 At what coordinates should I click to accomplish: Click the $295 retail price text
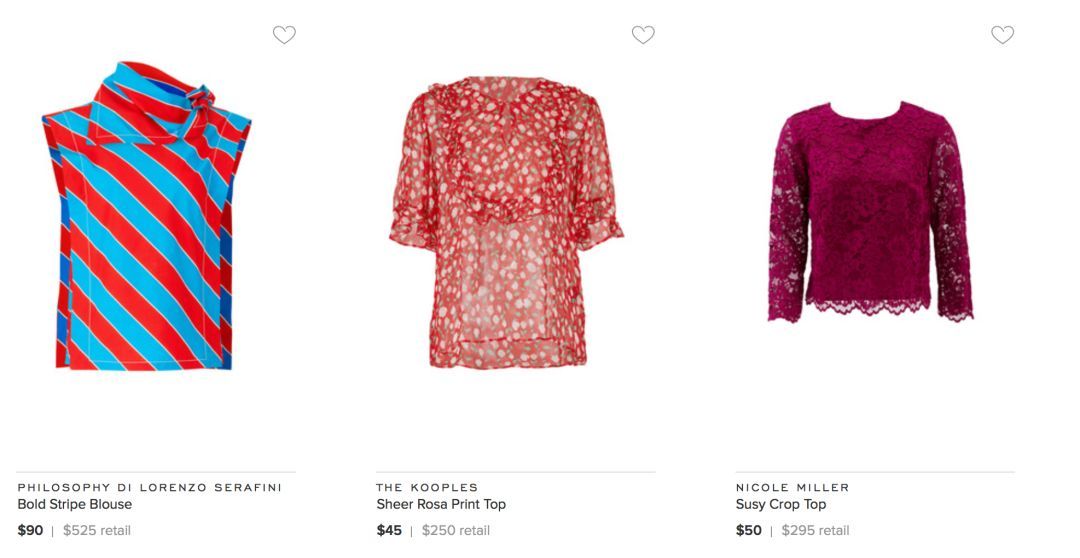coord(815,530)
